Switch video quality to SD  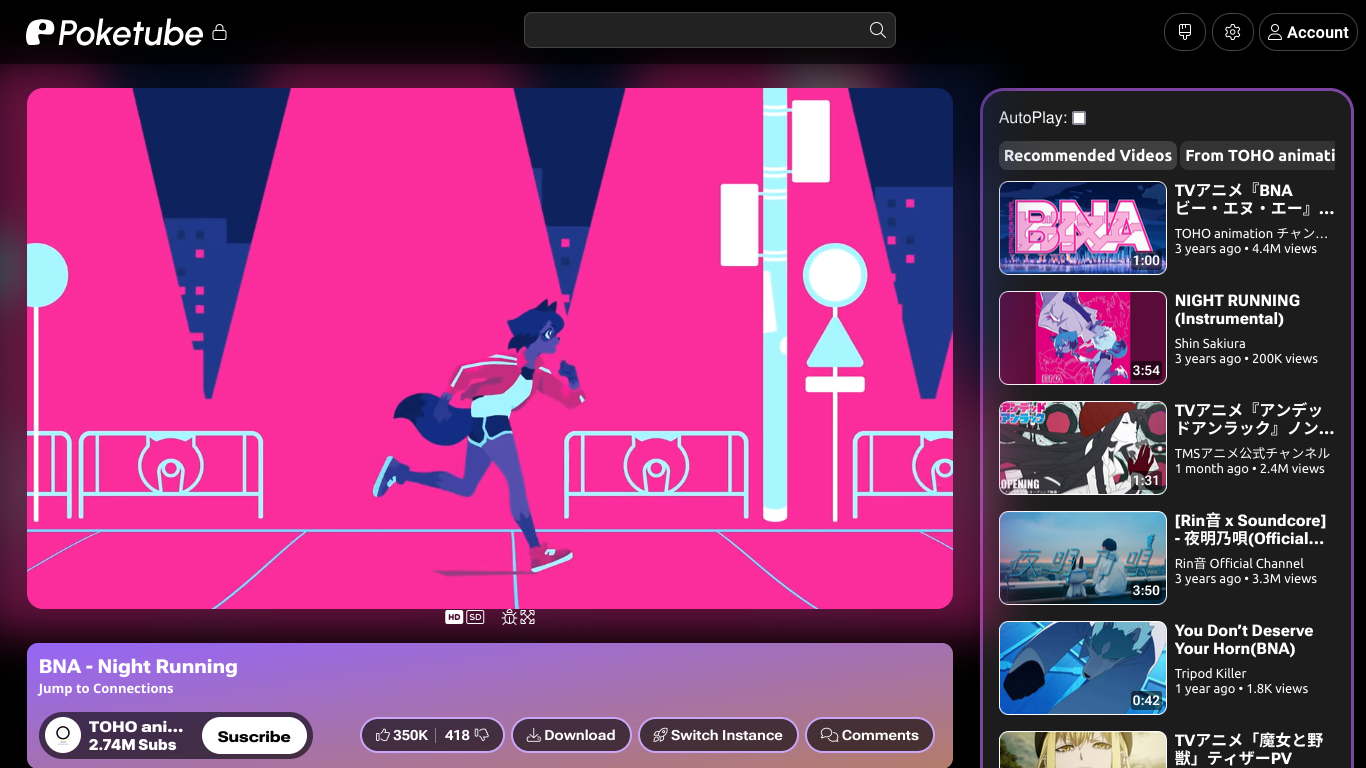pyautogui.click(x=475, y=617)
